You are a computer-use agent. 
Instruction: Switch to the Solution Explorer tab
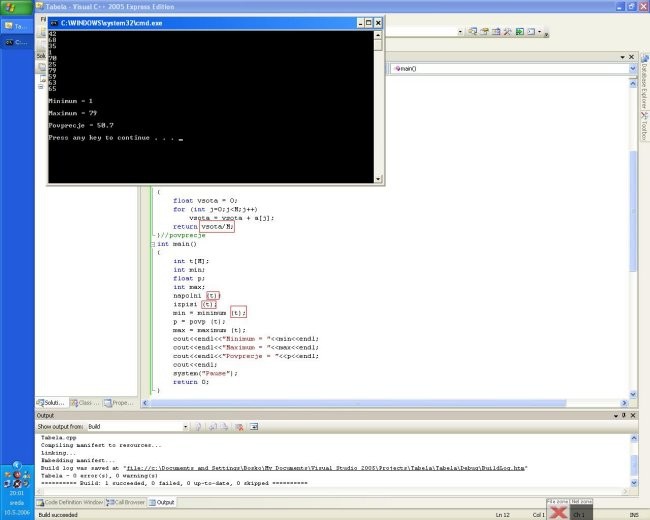point(51,403)
